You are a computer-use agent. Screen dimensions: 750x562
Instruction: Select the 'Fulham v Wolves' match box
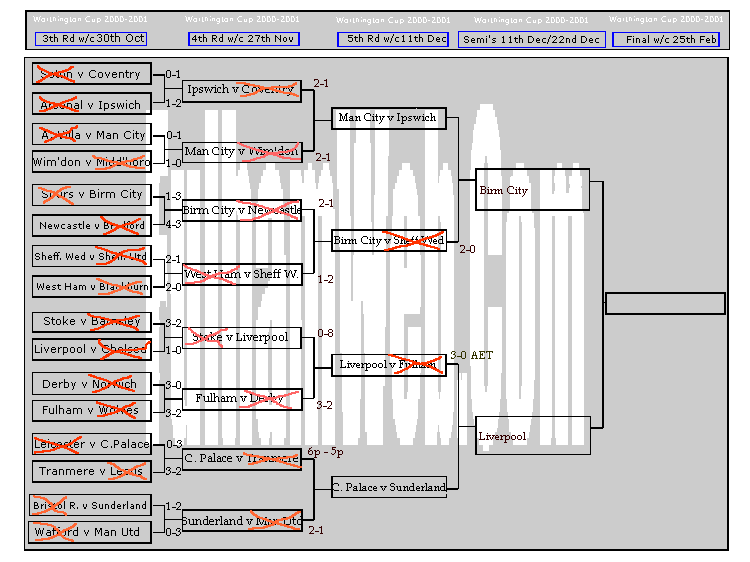[92, 410]
